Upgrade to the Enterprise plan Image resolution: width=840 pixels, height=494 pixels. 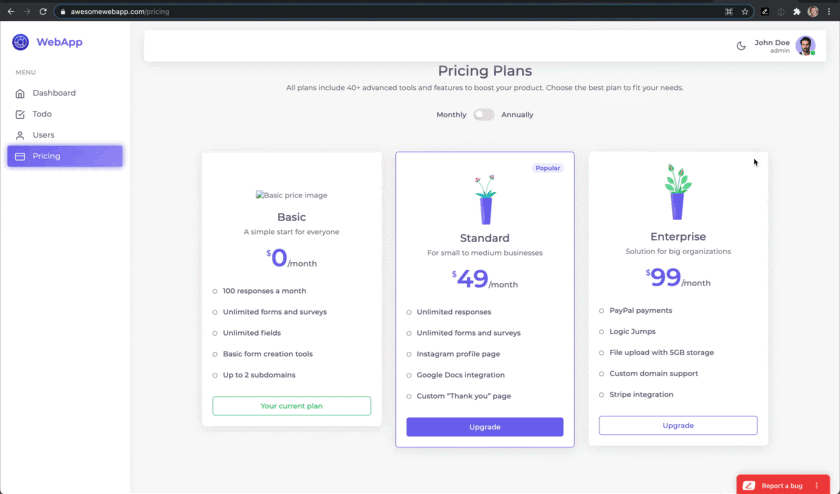(x=678, y=425)
